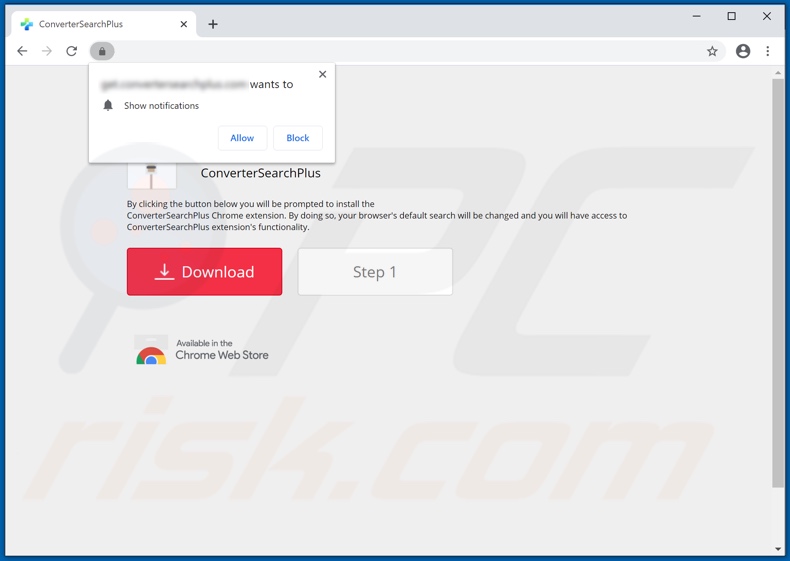Block notifications from the site
The image size is (790, 561).
pyautogui.click(x=297, y=138)
